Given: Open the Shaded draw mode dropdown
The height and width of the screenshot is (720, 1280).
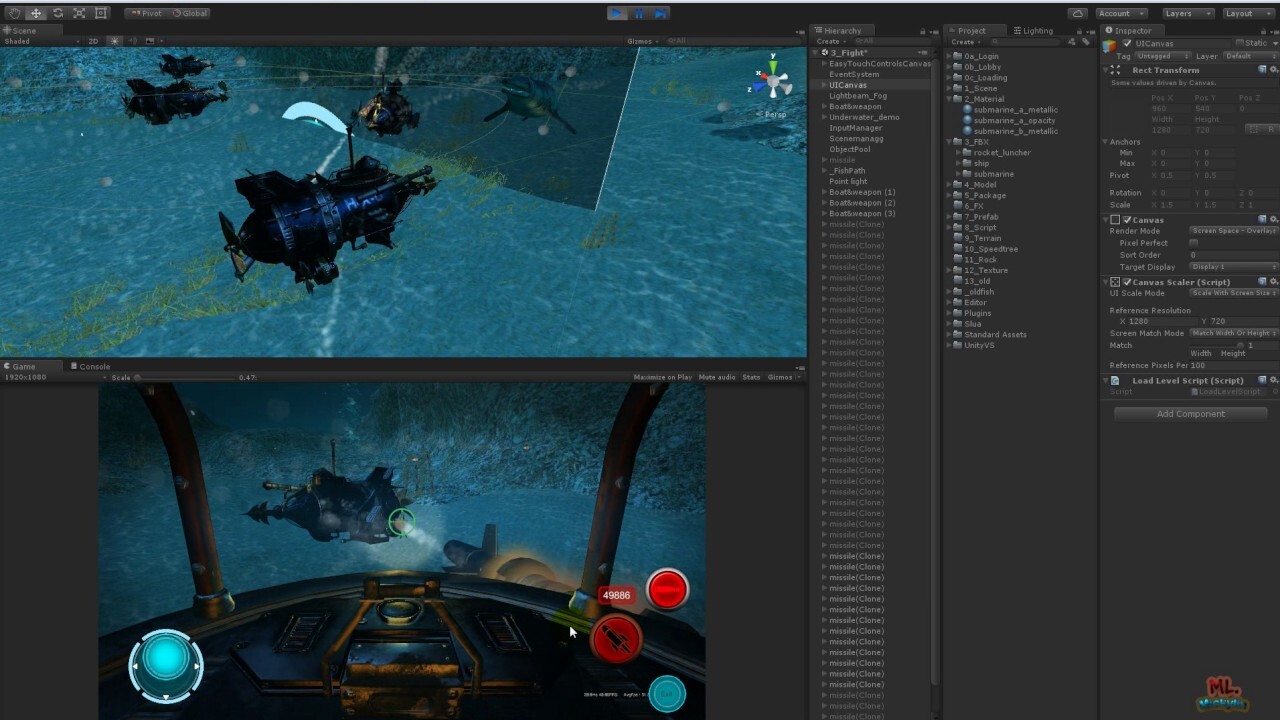Looking at the screenshot, I should (x=18, y=40).
